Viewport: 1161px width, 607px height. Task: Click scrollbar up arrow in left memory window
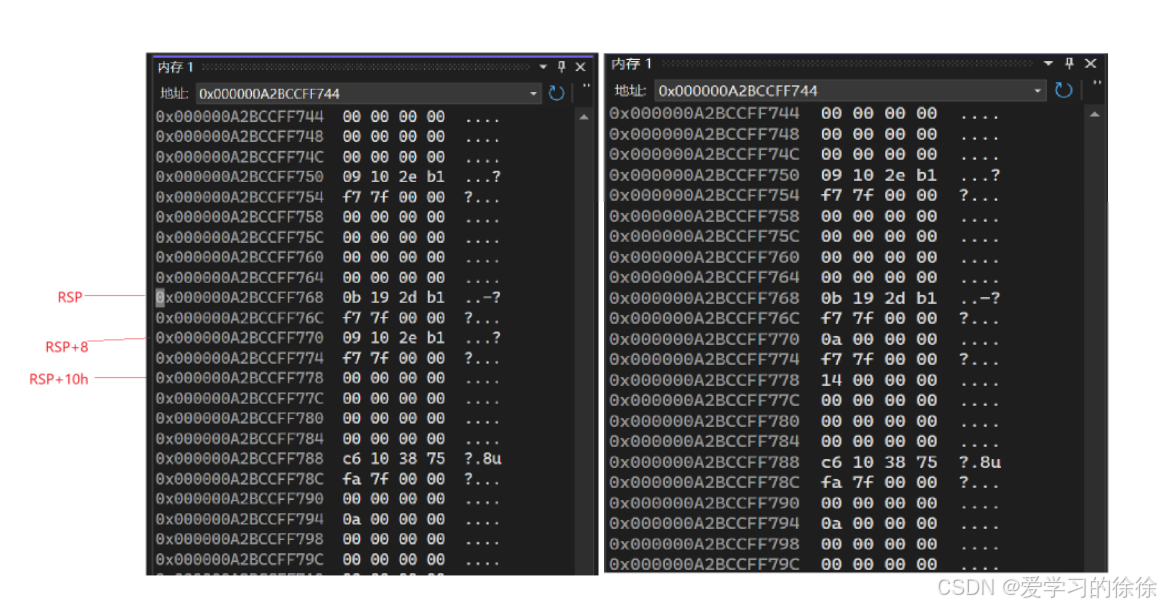(583, 117)
